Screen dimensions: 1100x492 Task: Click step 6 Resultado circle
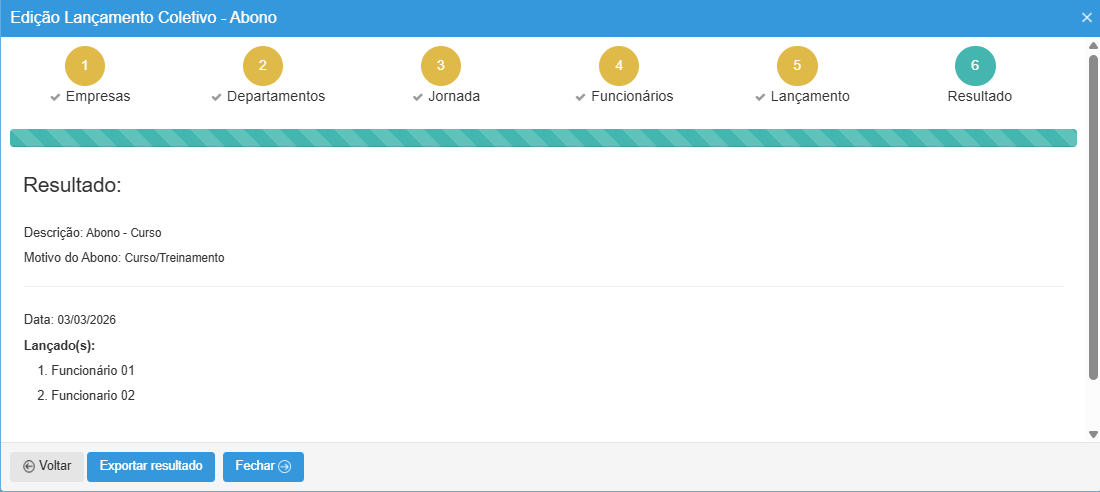[975, 66]
